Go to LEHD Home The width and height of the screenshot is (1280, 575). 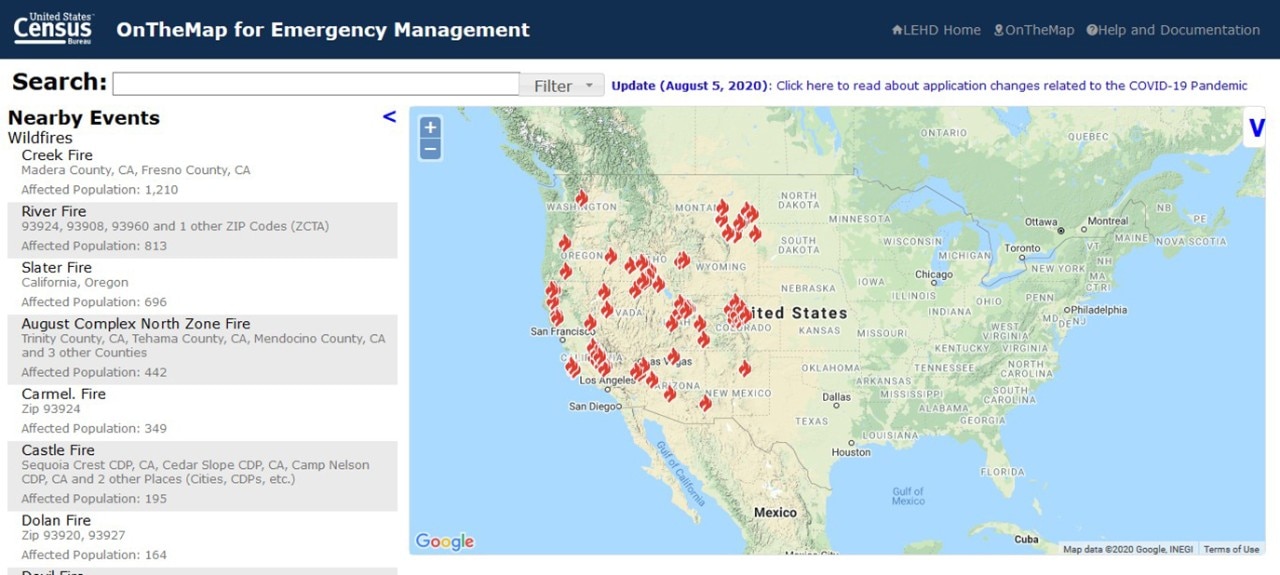[x=936, y=30]
